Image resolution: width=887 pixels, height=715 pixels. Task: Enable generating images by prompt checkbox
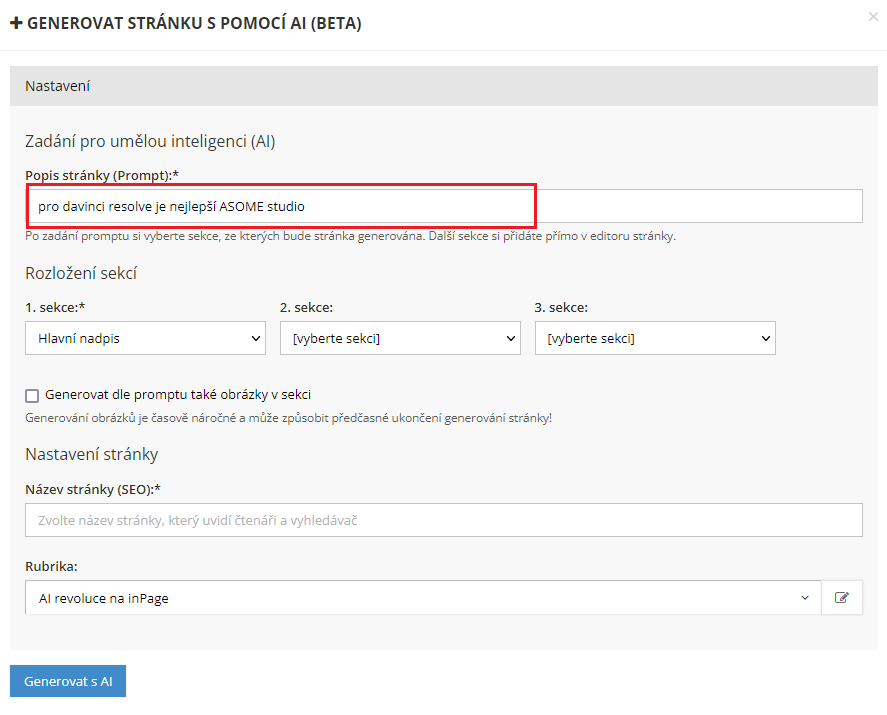click(32, 395)
